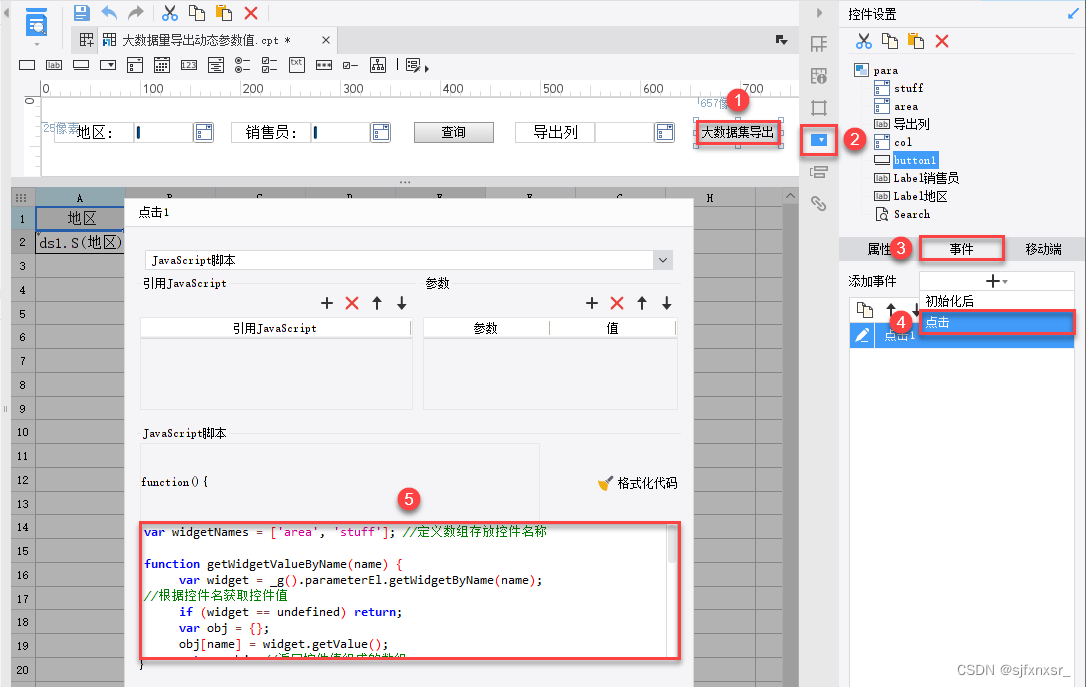Open the JavaScript脚本 type dropdown

pos(663,260)
